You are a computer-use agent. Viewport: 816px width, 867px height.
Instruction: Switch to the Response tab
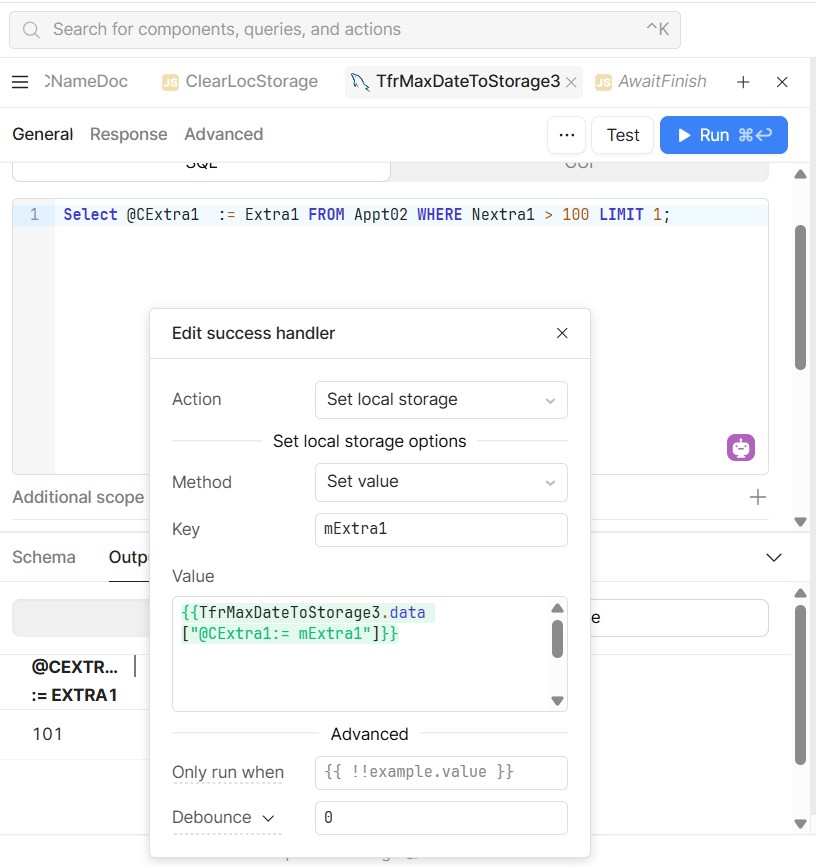(128, 134)
